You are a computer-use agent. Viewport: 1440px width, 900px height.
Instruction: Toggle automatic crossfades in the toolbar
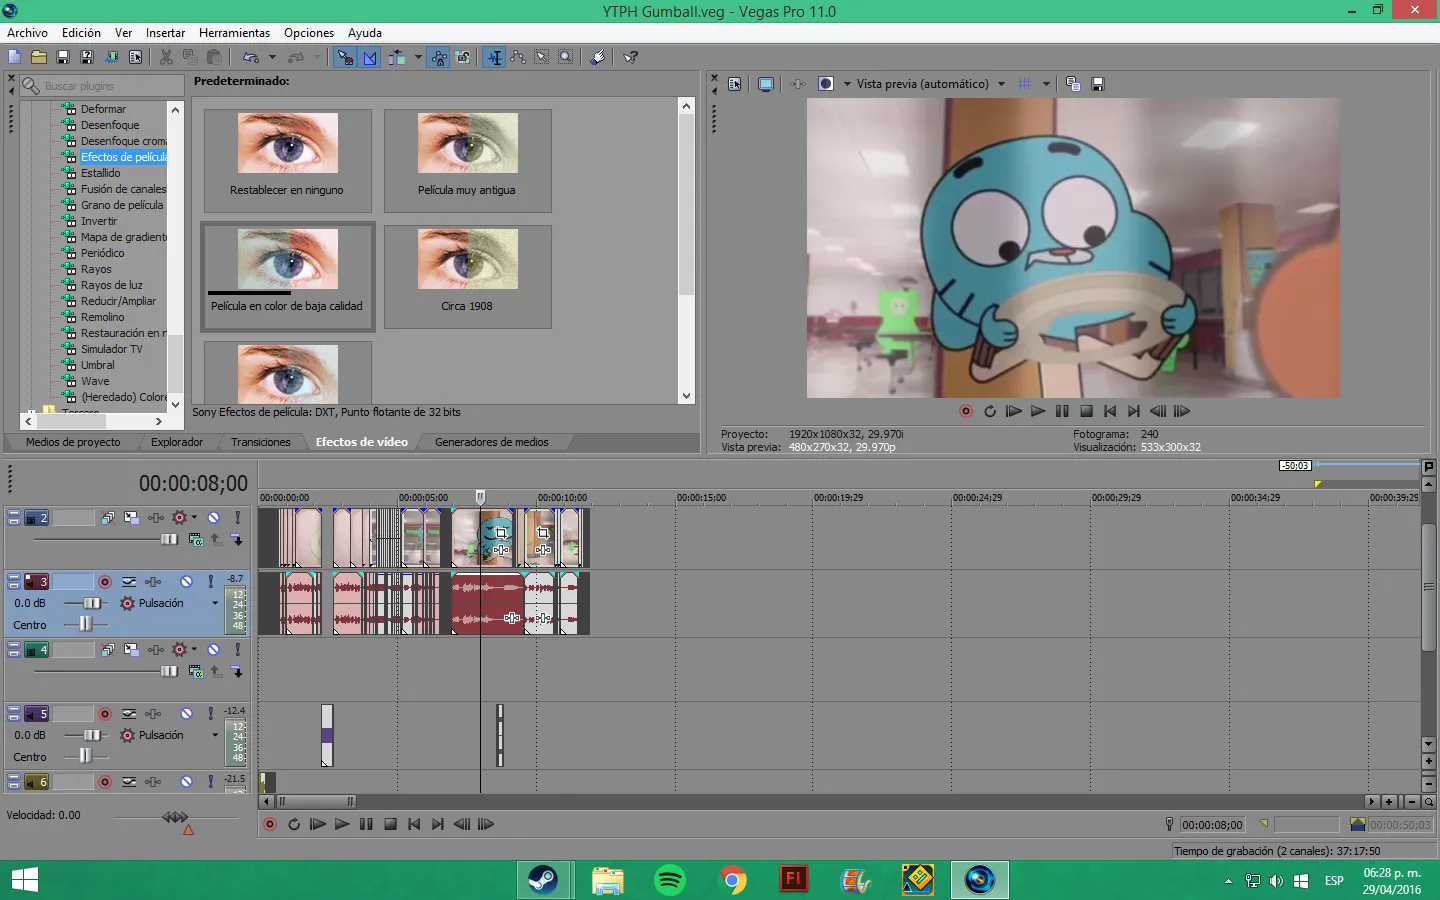click(x=370, y=57)
